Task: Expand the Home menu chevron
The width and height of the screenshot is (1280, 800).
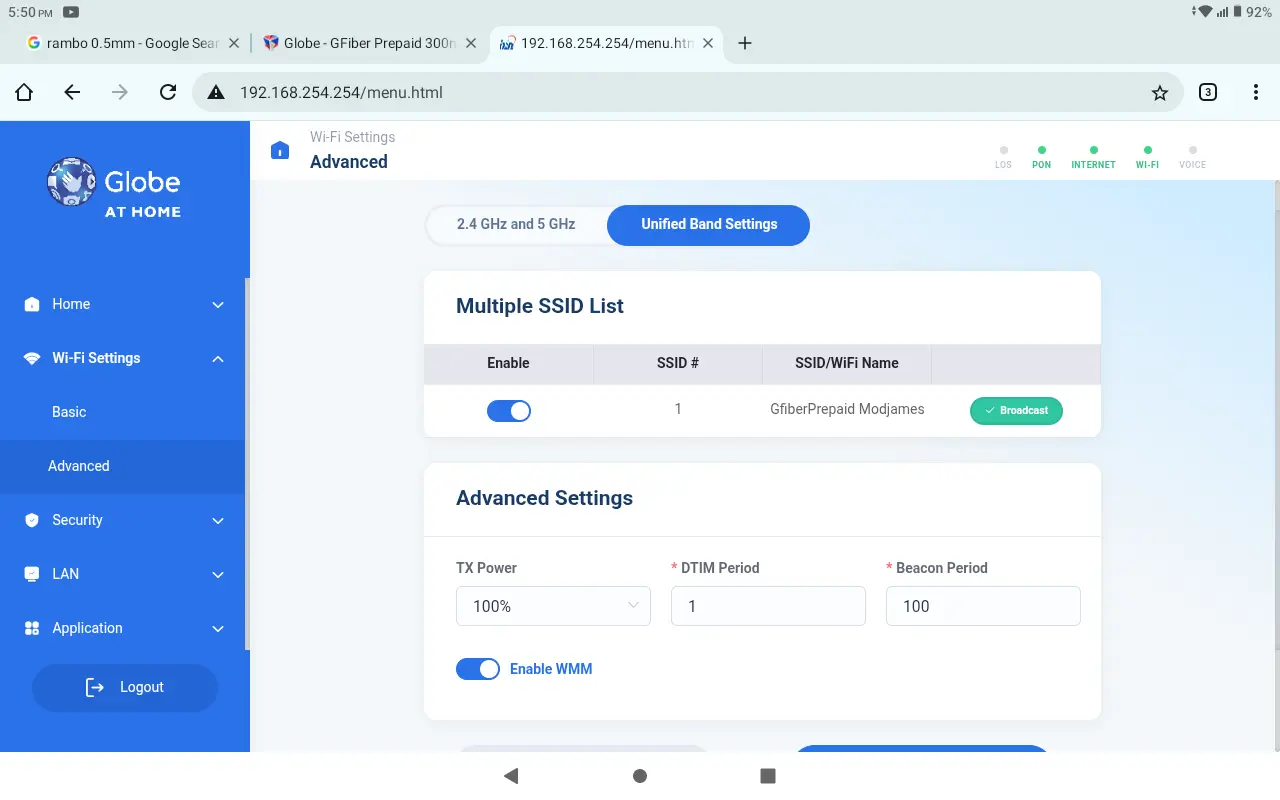Action: 218,305
